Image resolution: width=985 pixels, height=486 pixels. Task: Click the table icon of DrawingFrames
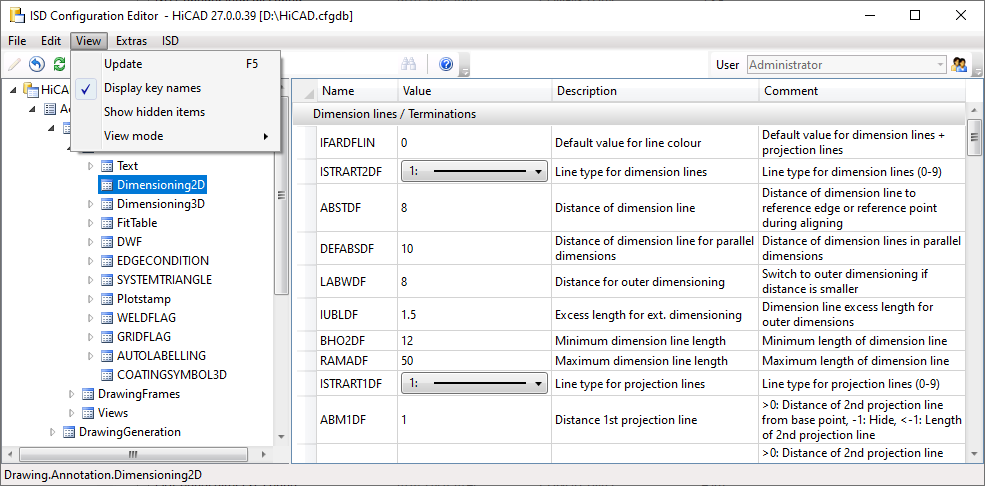point(89,394)
